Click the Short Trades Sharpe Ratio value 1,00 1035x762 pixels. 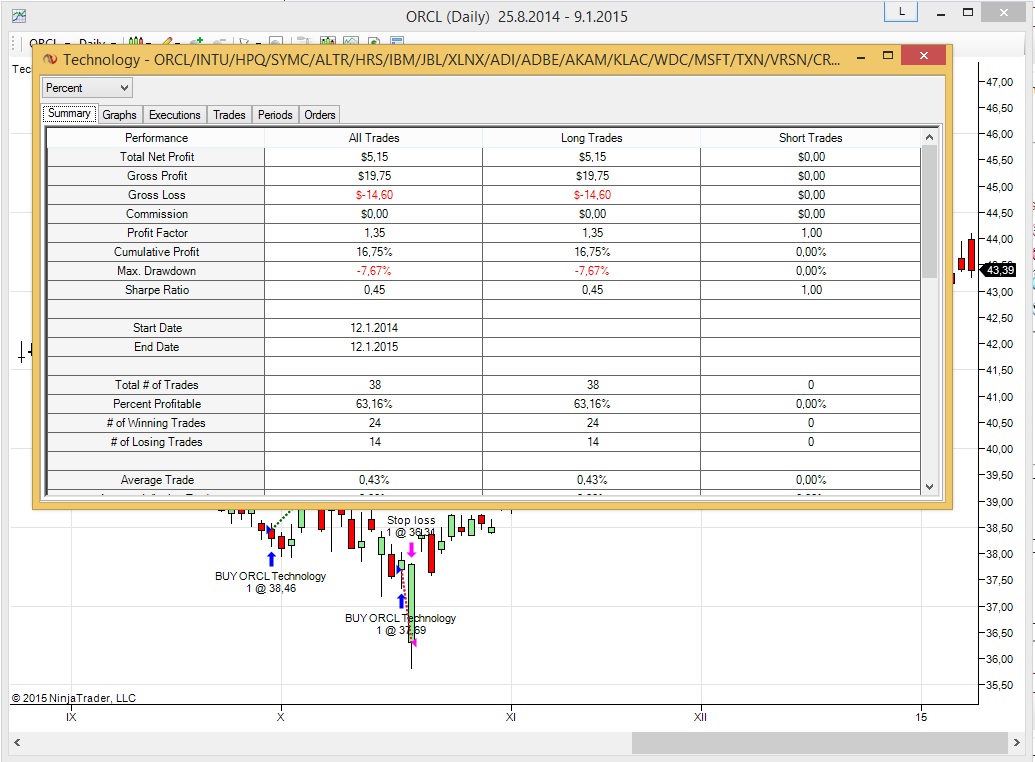(x=811, y=291)
